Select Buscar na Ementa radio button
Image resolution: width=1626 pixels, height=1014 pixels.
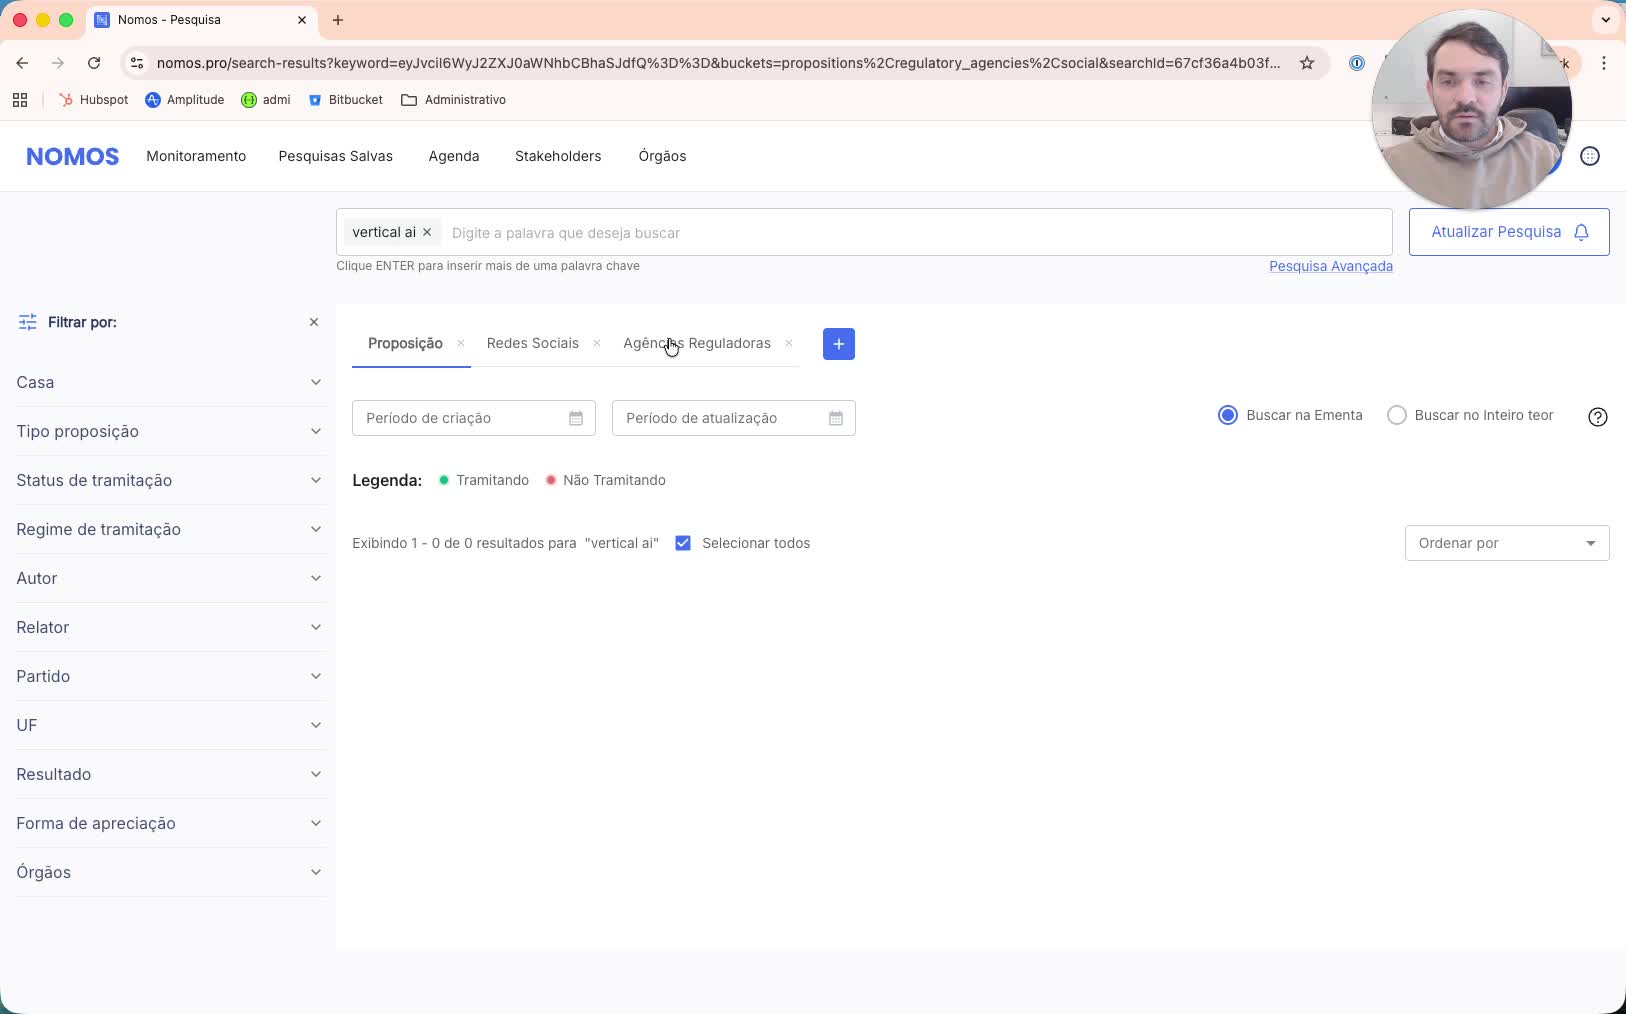pos(1228,415)
